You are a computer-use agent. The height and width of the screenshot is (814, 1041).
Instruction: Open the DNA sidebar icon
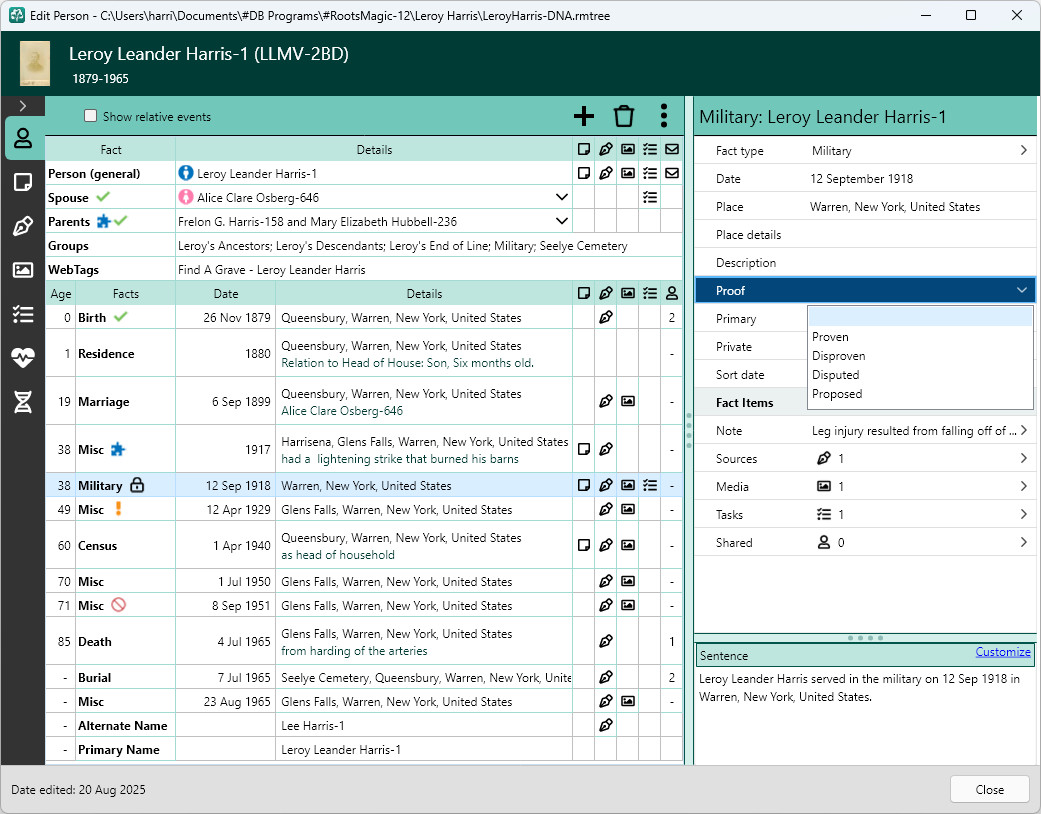tap(23, 402)
